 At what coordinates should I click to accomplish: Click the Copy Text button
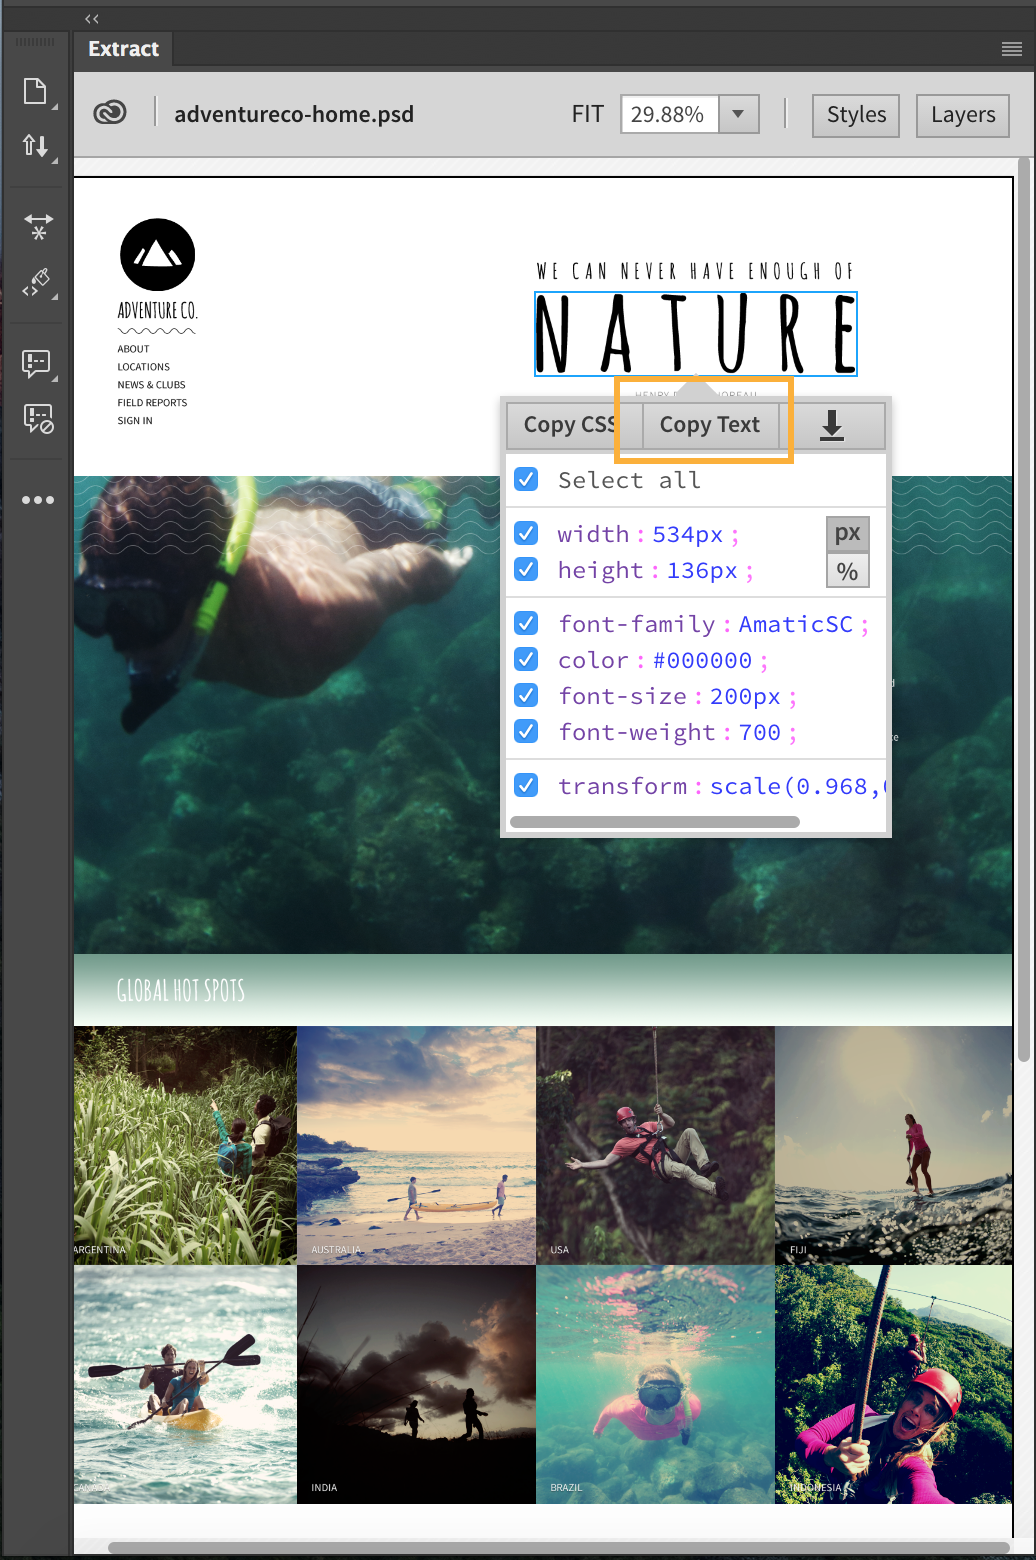tap(709, 425)
